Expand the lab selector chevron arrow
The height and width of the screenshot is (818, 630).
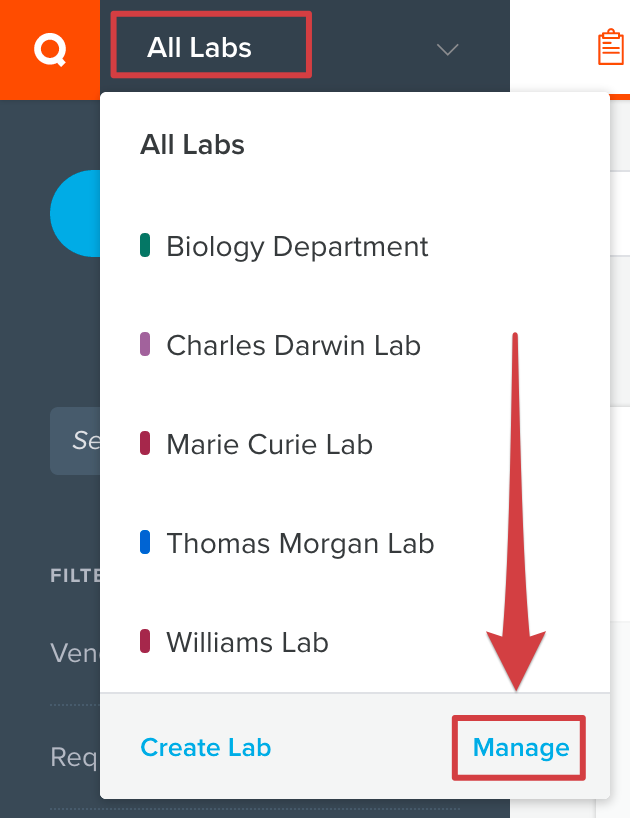447,50
